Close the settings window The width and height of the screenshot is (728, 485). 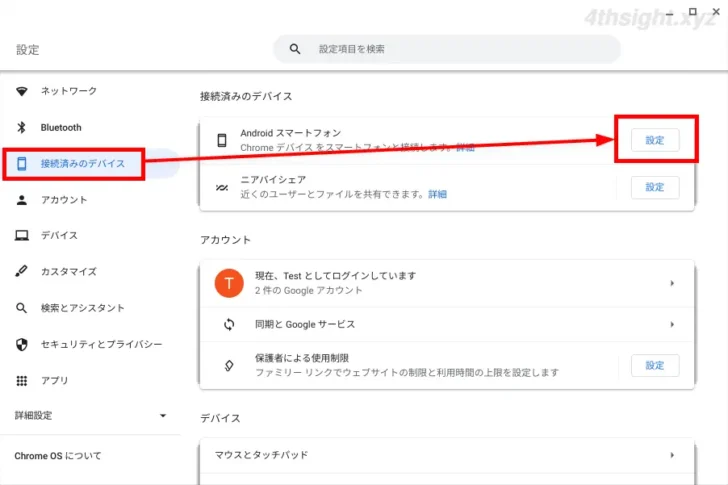716,11
